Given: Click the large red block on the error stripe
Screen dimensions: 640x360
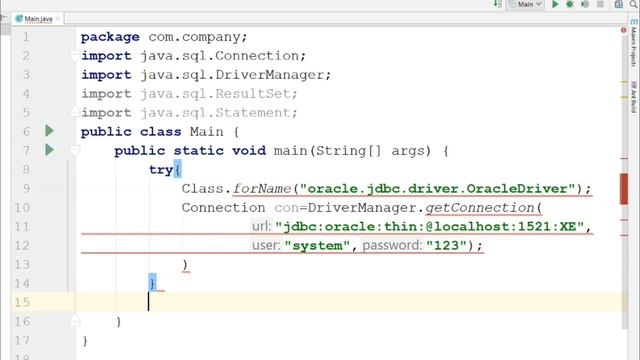Looking at the screenshot, I should pos(624,189).
